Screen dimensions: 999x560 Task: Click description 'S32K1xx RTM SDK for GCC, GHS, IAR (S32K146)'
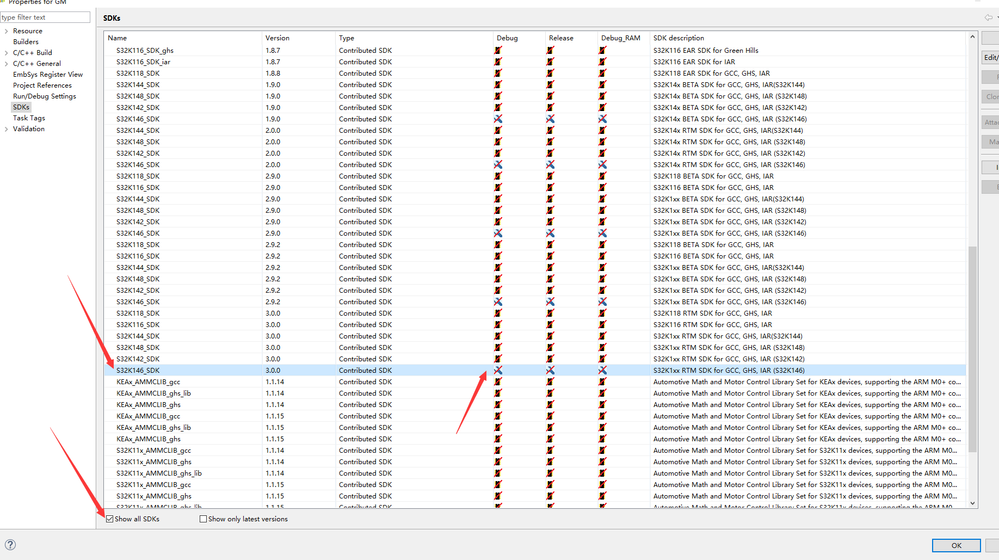point(728,370)
